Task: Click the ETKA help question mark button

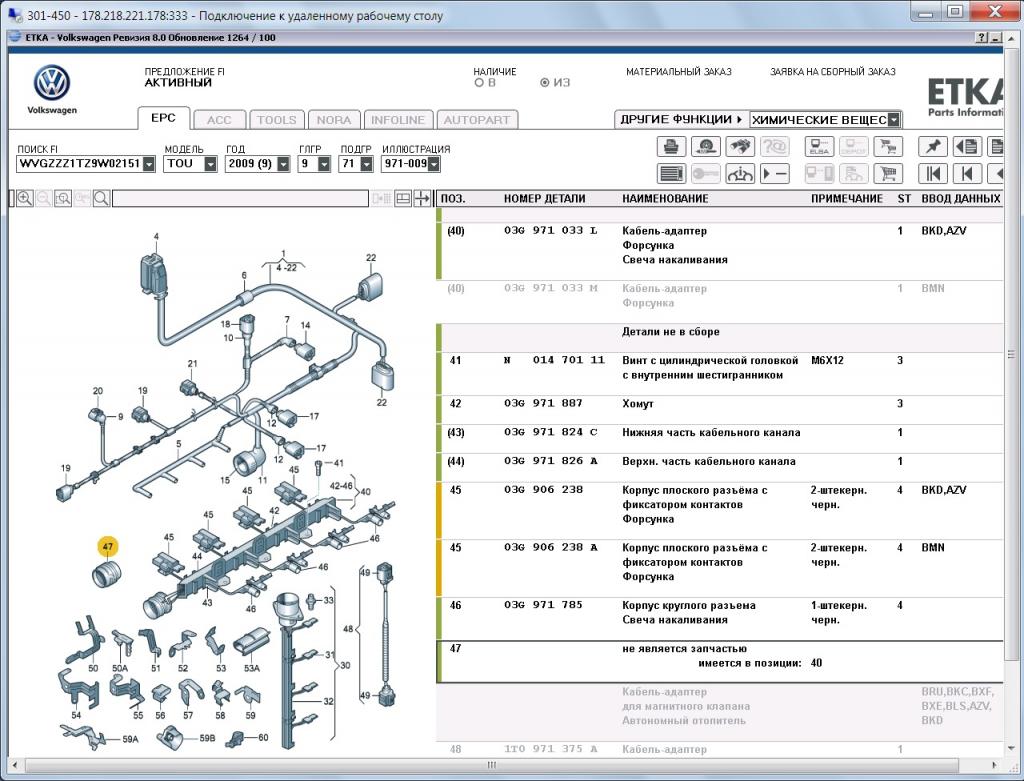Action: coord(982,38)
